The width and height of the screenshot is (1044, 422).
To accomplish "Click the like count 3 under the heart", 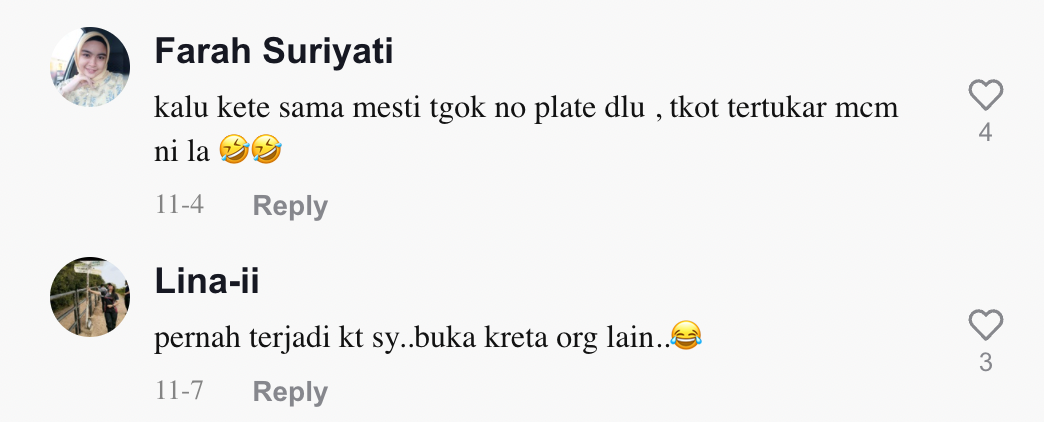I will [x=985, y=362].
